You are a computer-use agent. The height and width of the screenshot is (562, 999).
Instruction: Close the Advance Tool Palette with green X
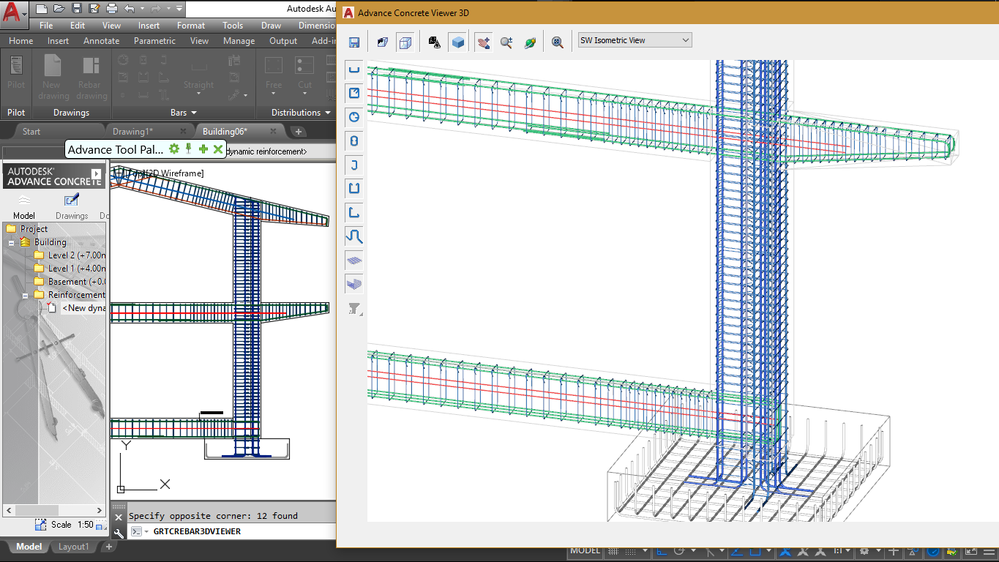218,149
